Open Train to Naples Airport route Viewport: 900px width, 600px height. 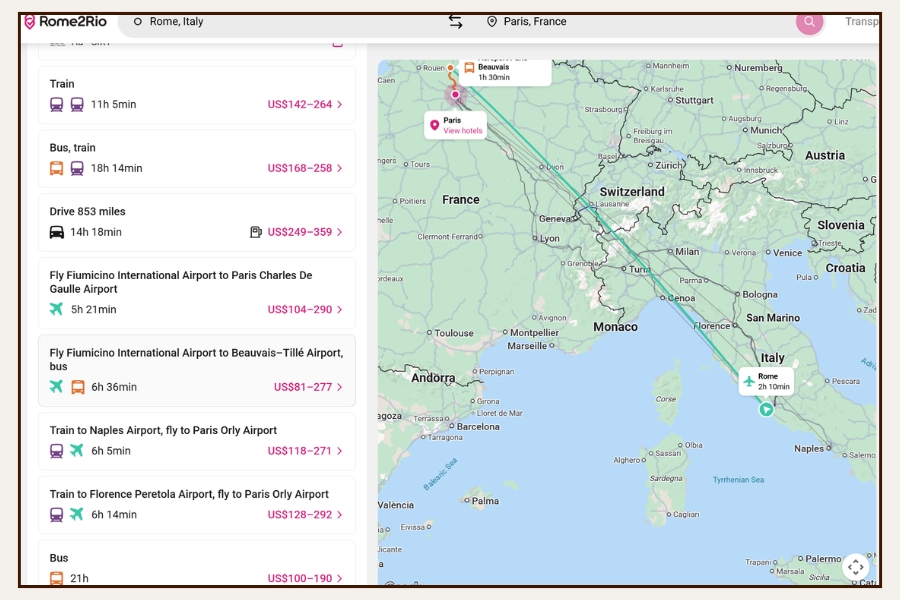[x=197, y=441]
